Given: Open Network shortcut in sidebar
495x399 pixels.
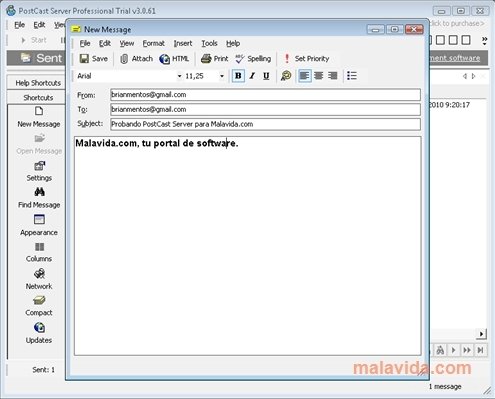Looking at the screenshot, I should point(39,279).
